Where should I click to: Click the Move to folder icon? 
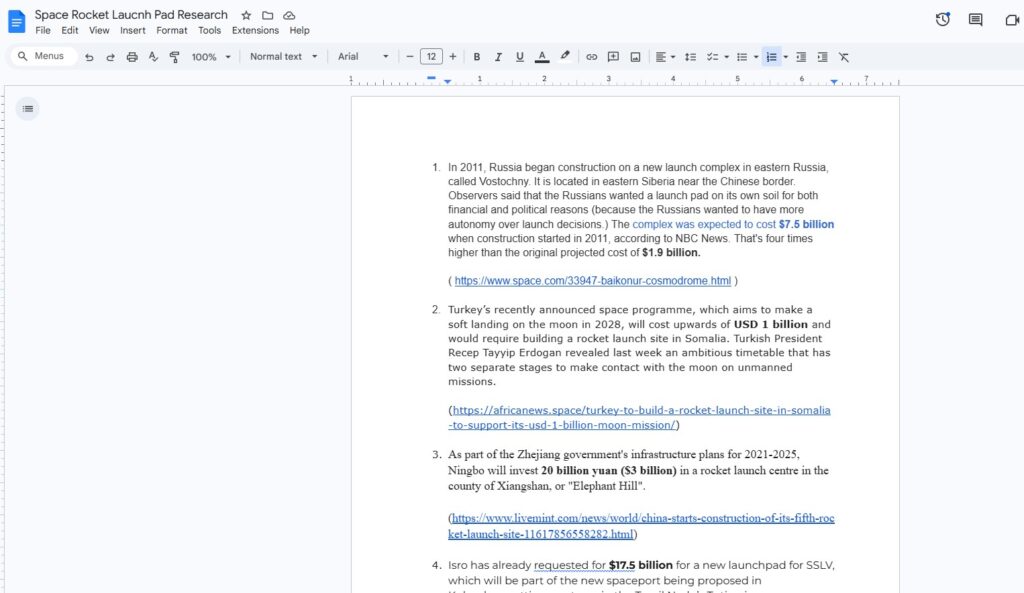(x=268, y=15)
